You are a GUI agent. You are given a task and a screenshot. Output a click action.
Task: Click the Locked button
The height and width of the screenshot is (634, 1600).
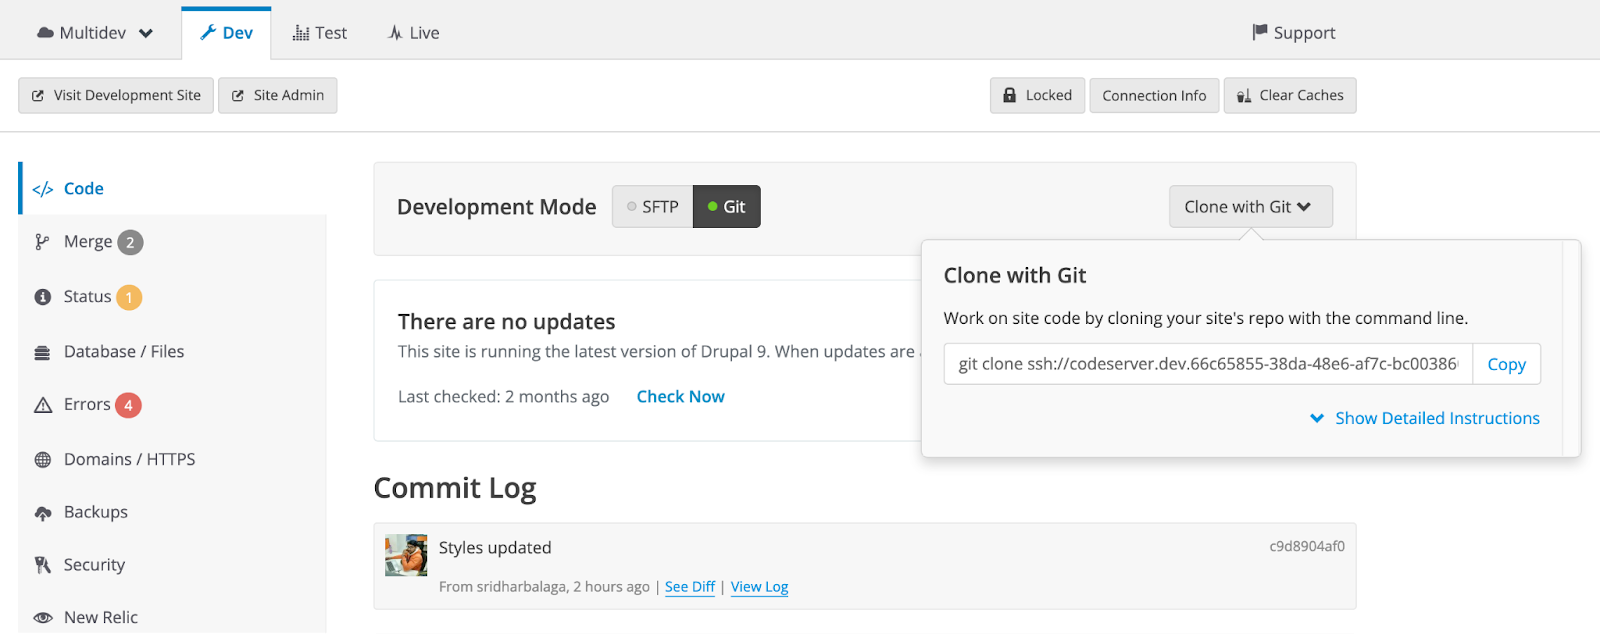point(1037,96)
